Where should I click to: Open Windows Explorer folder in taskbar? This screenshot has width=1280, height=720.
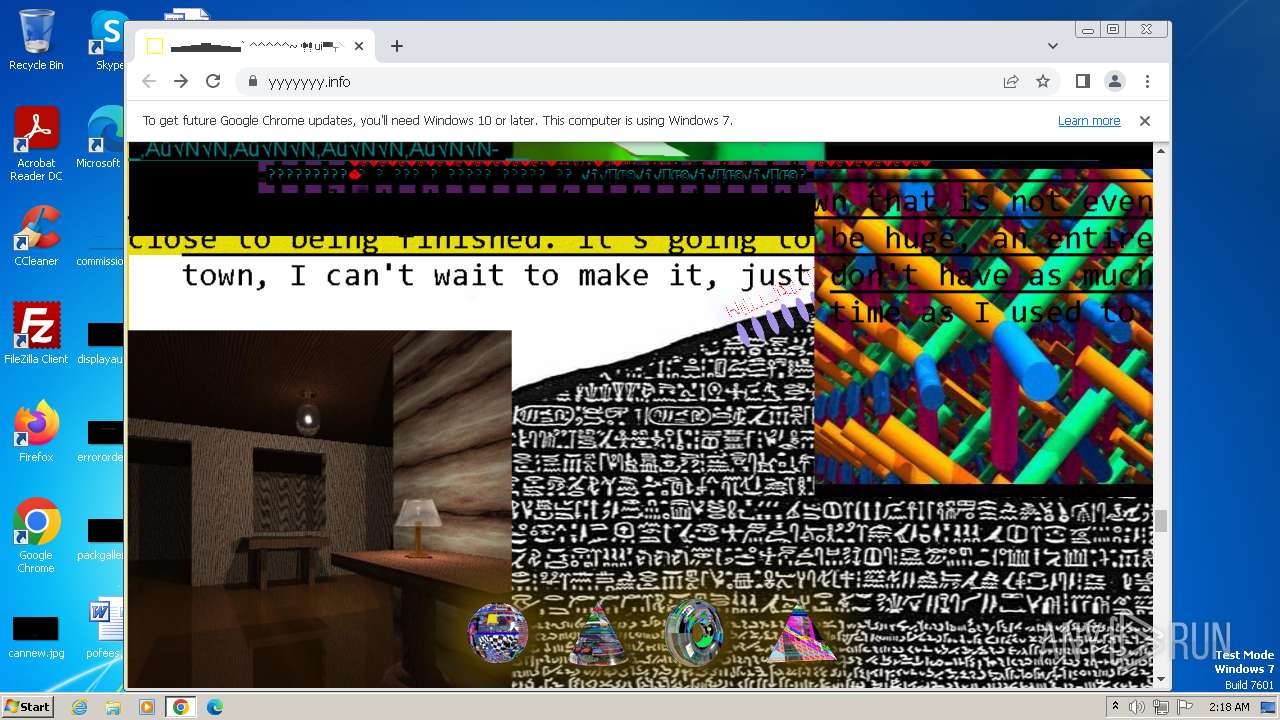[113, 707]
